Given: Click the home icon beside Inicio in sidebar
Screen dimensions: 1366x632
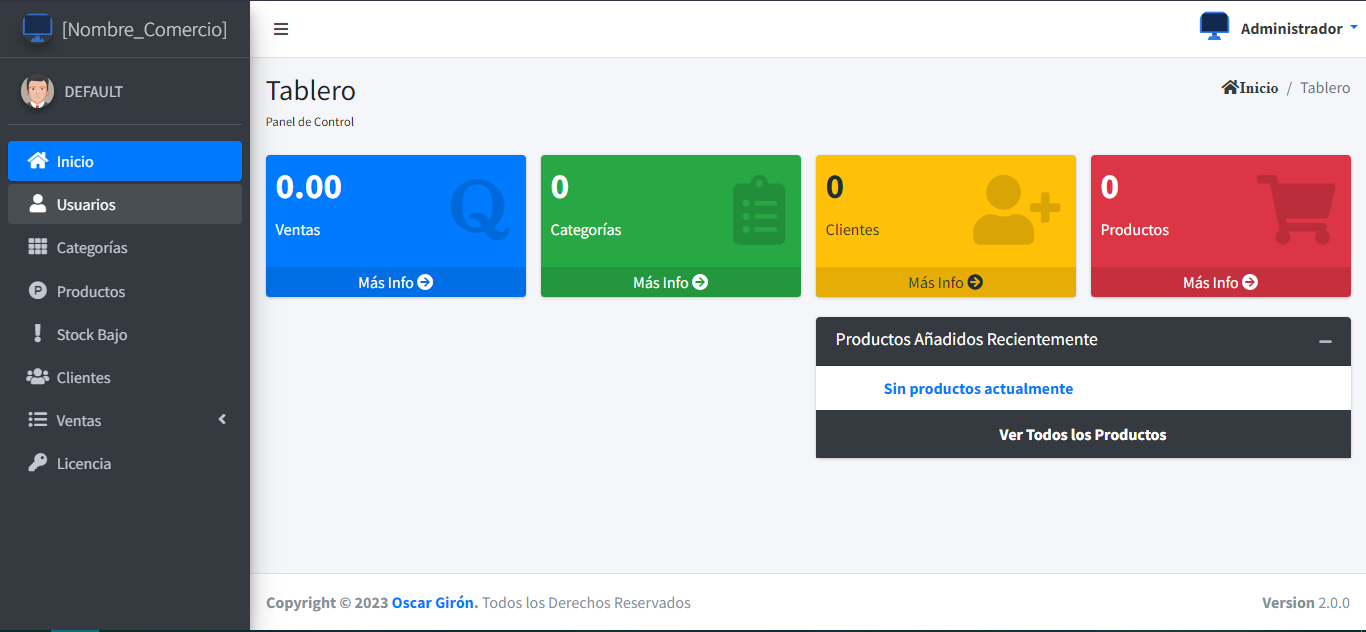Looking at the screenshot, I should tap(37, 161).
